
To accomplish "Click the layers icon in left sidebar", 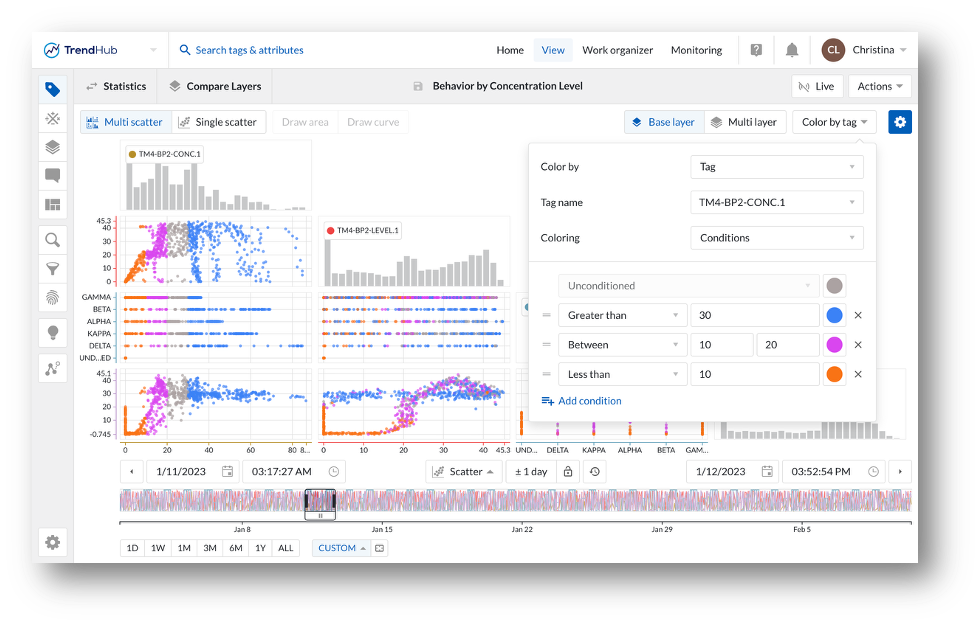I will tap(53, 147).
